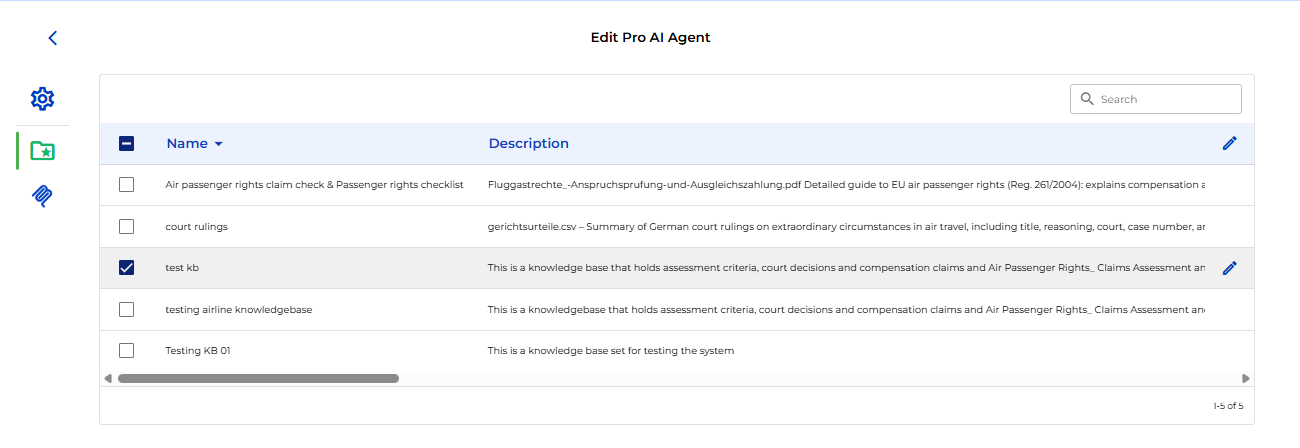This screenshot has width=1300, height=448.
Task: Enable the Testing KB 01 checkbox
Action: point(127,351)
